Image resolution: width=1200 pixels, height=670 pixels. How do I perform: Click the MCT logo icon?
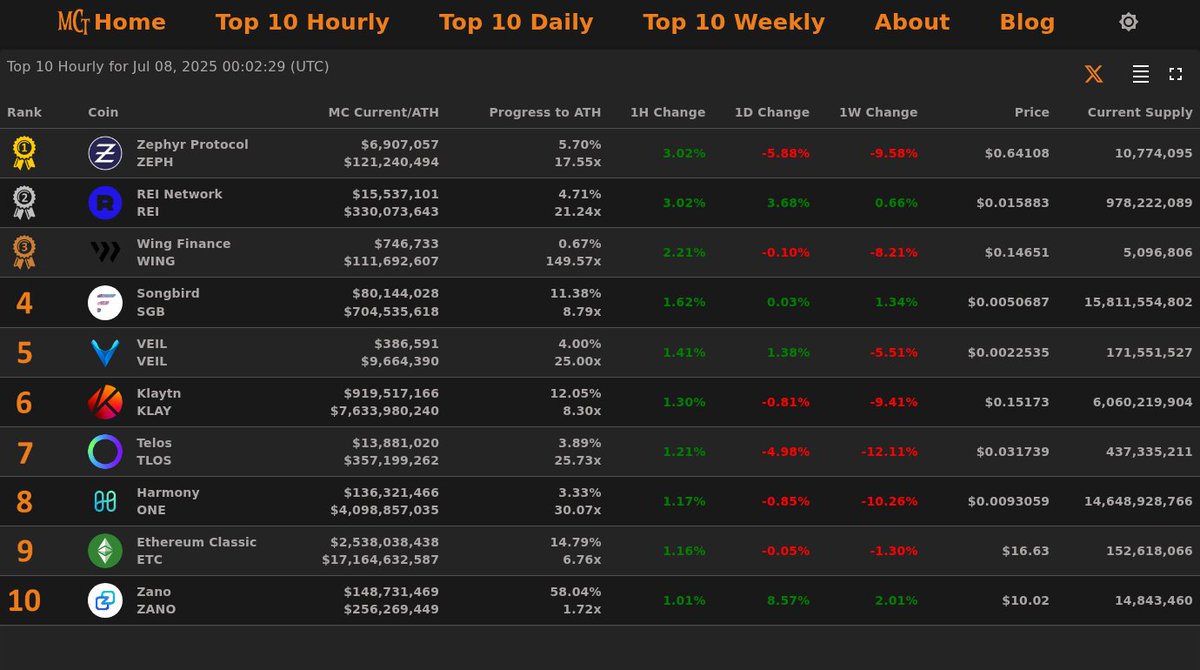[73, 22]
